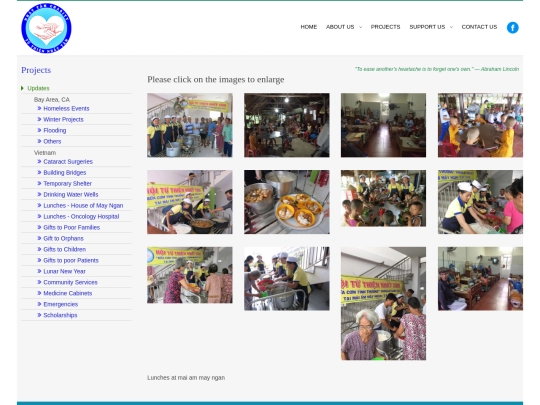Viewport: 540px width, 405px height.
Task: Open the Winter Projects link
Action: tap(63, 120)
